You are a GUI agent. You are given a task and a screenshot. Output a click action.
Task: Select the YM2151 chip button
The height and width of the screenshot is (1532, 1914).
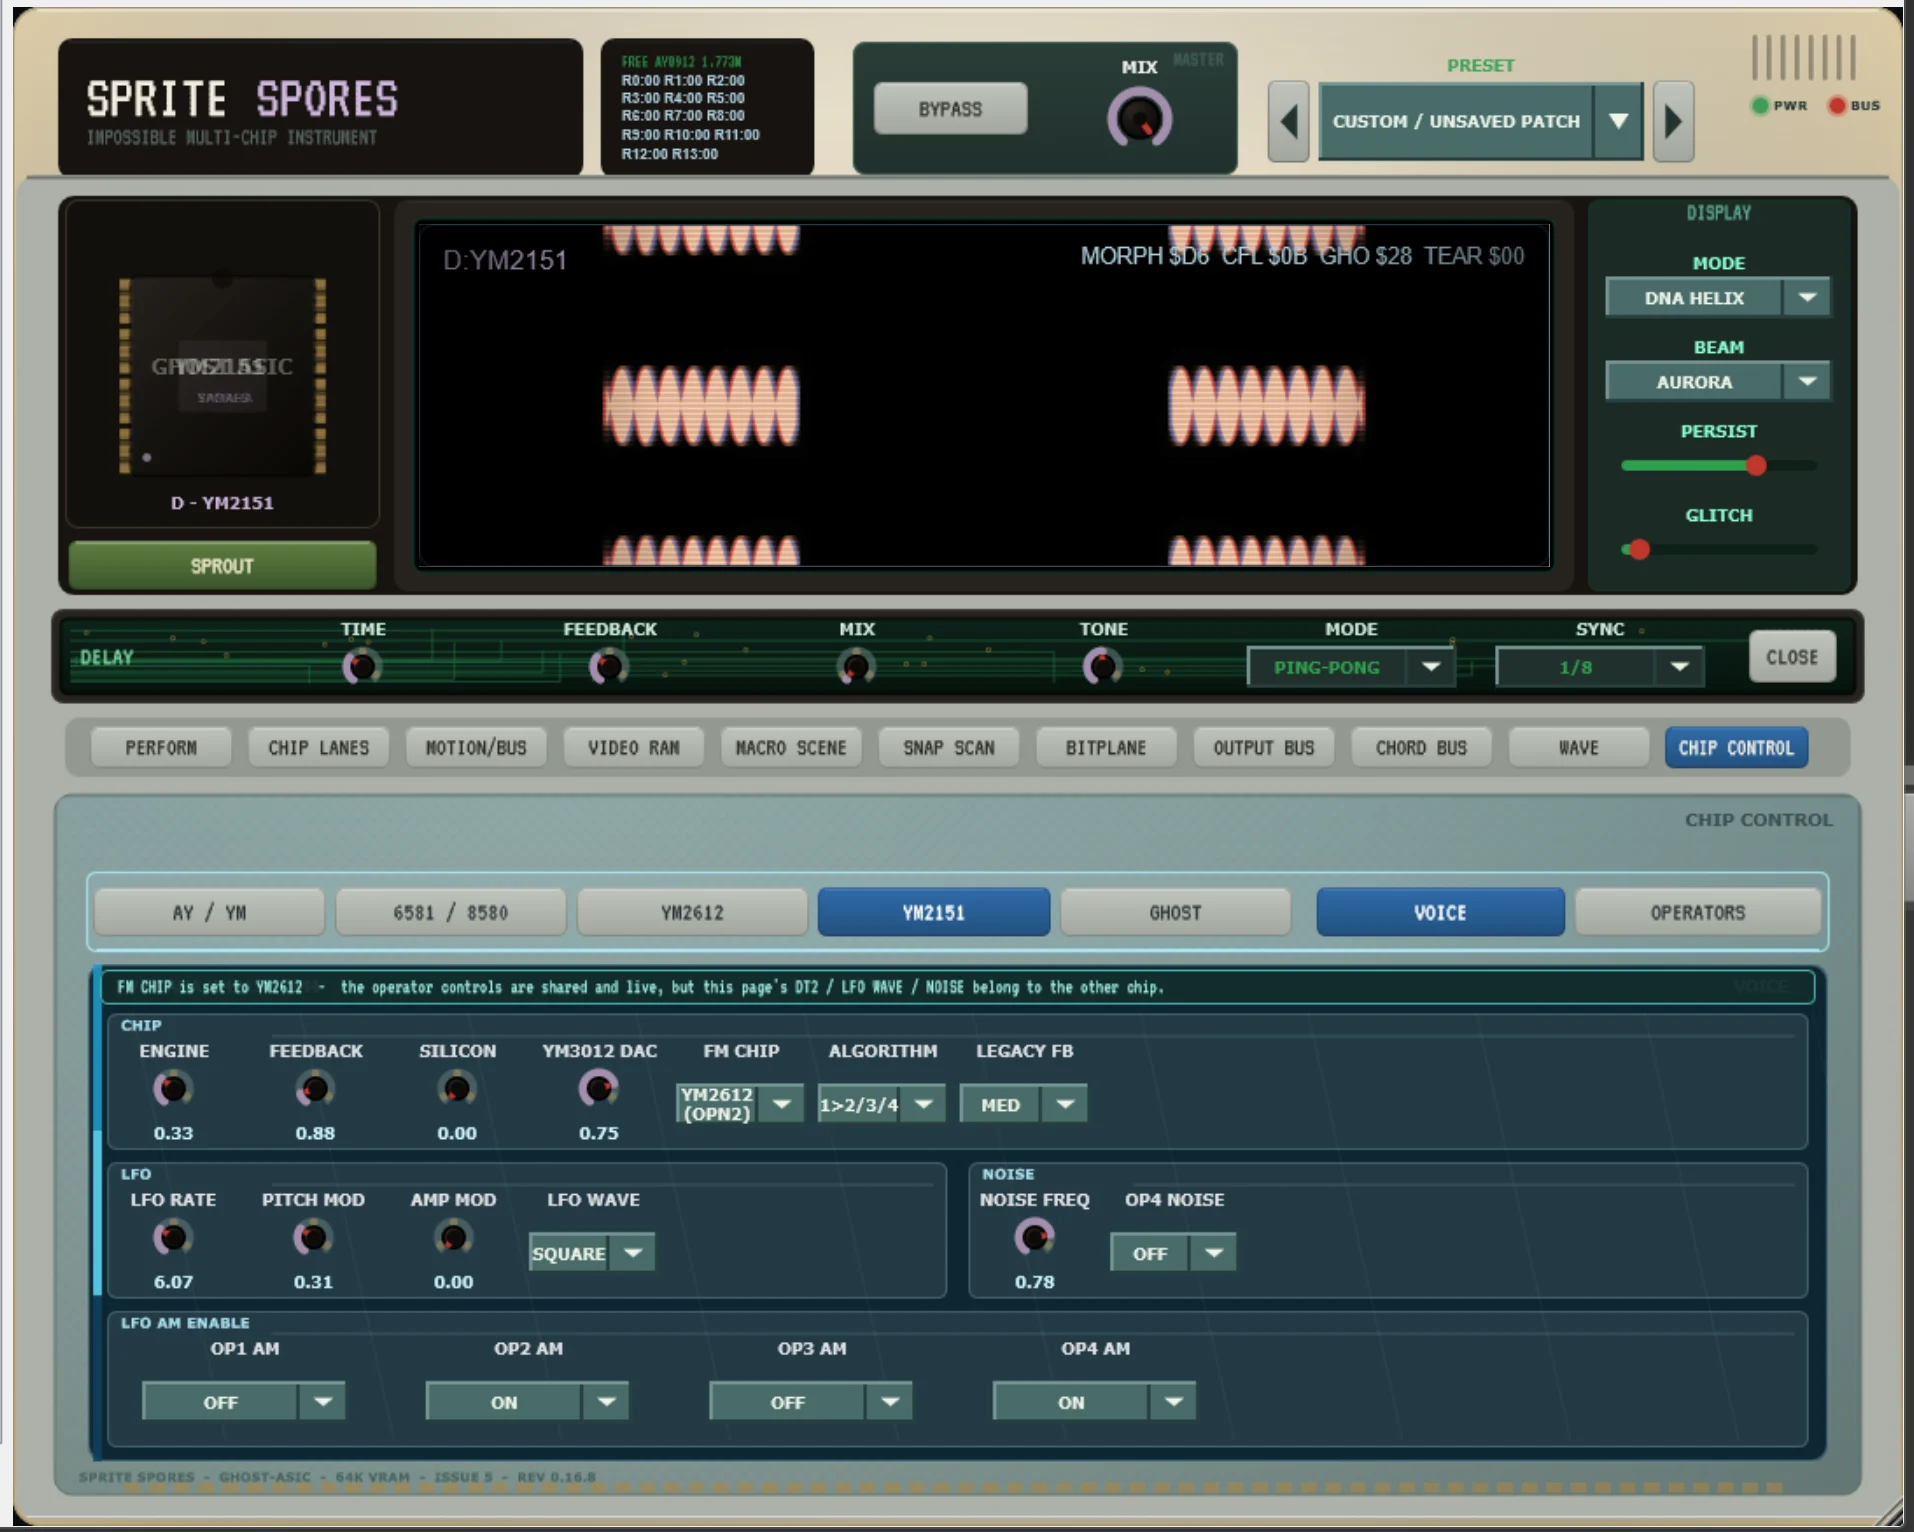pyautogui.click(x=934, y=912)
